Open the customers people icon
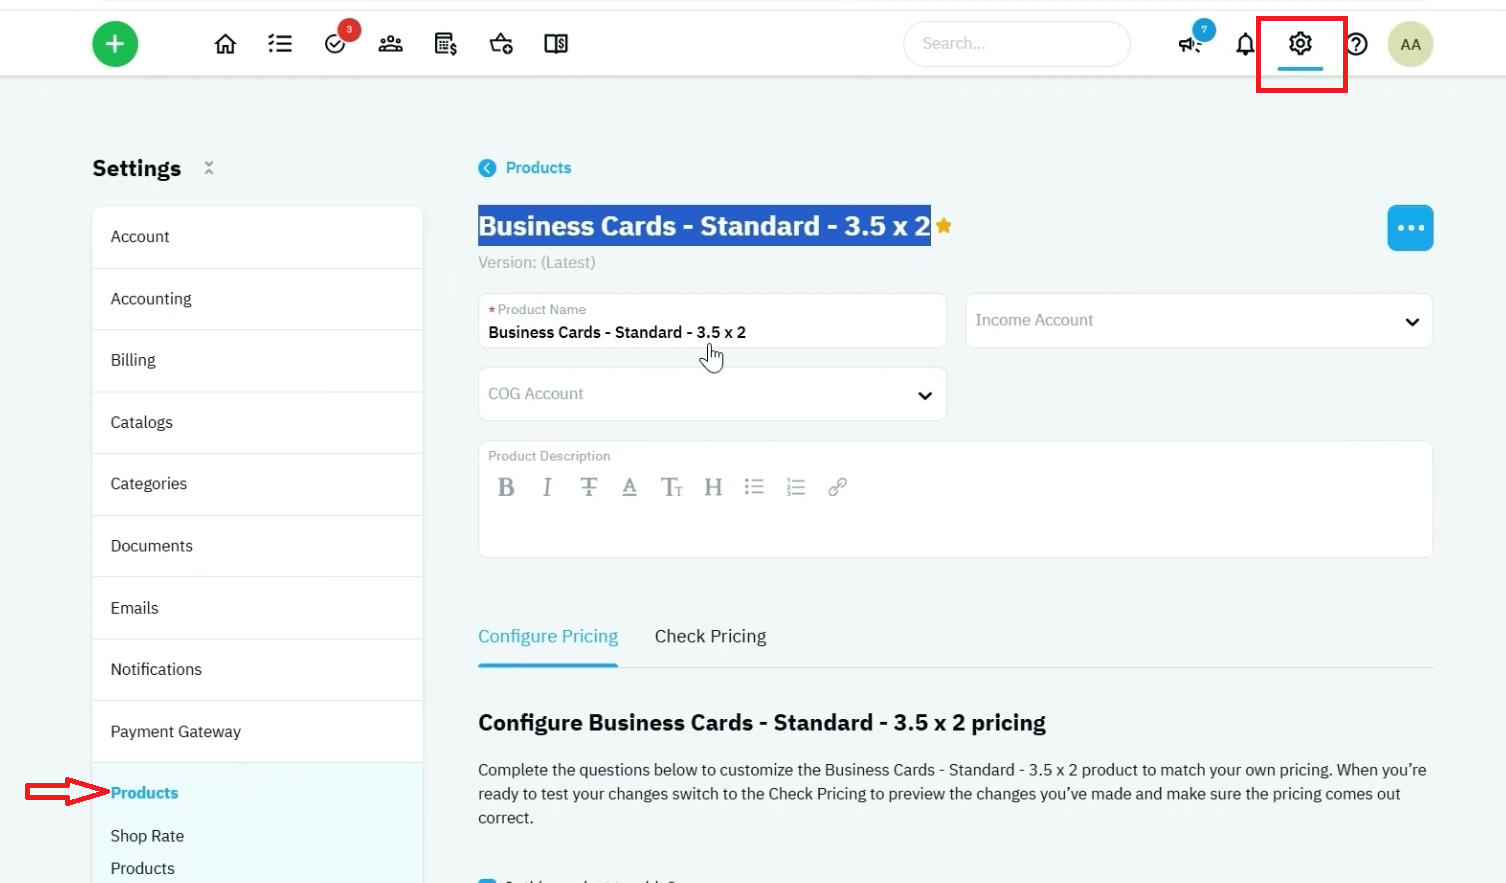1506x883 pixels. click(390, 44)
